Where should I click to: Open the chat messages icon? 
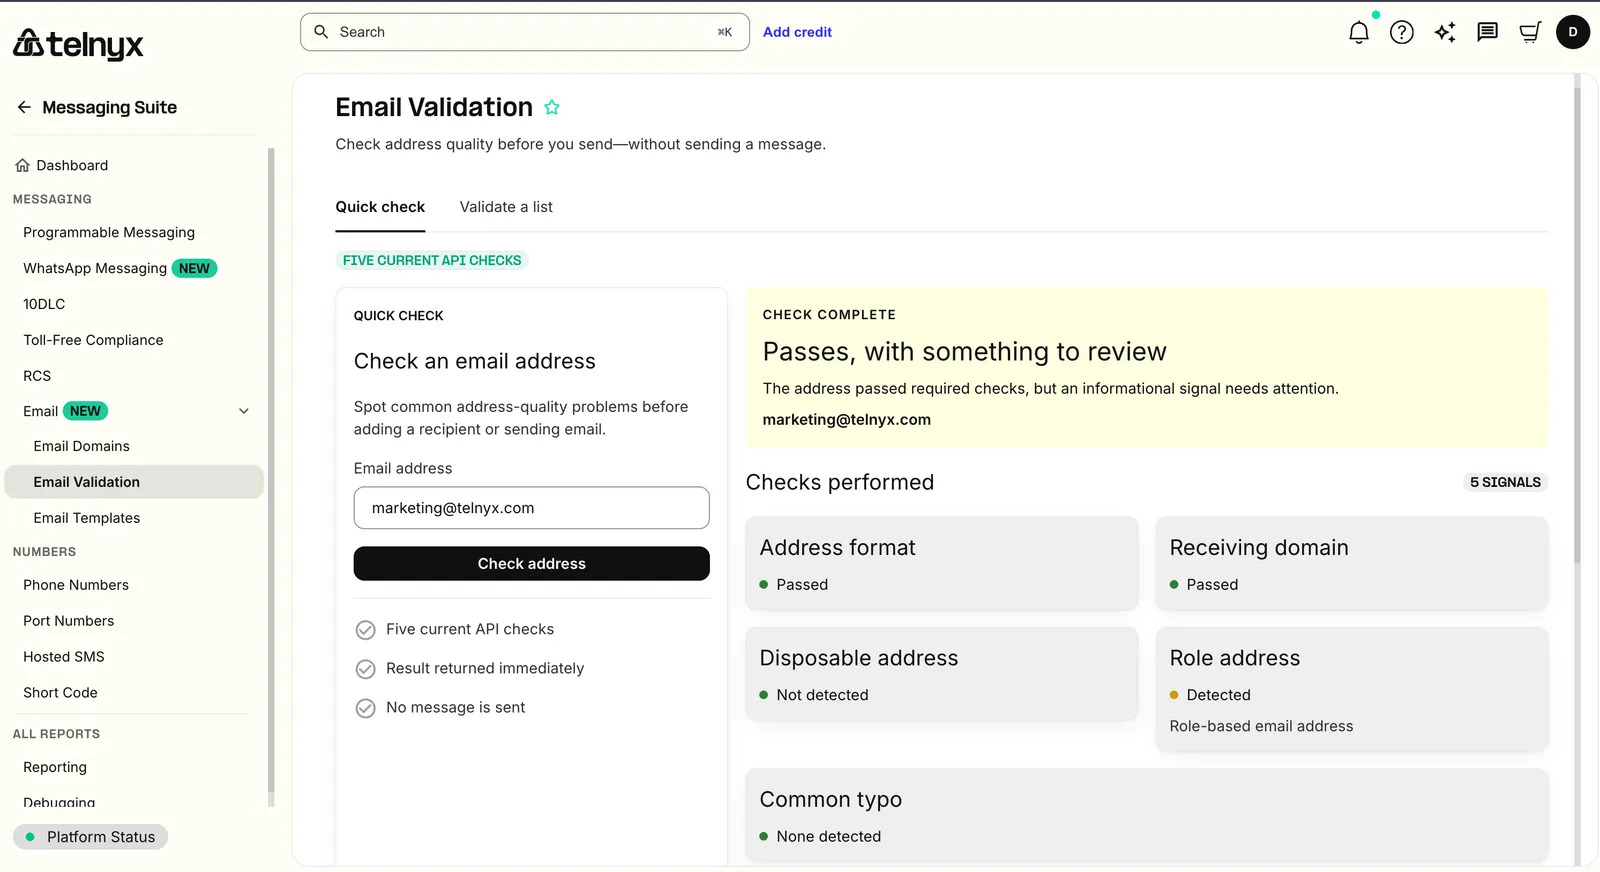point(1488,32)
